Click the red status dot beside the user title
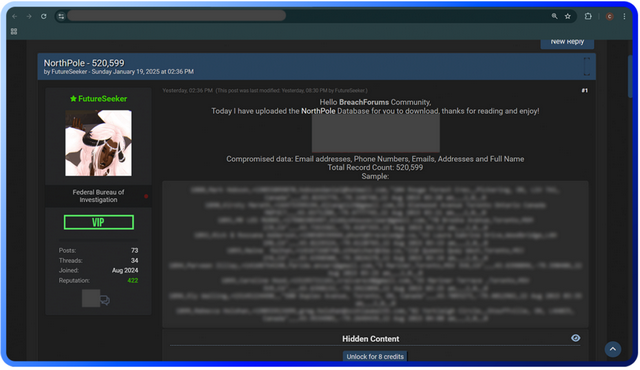The width and height of the screenshot is (640, 370). coord(146,196)
